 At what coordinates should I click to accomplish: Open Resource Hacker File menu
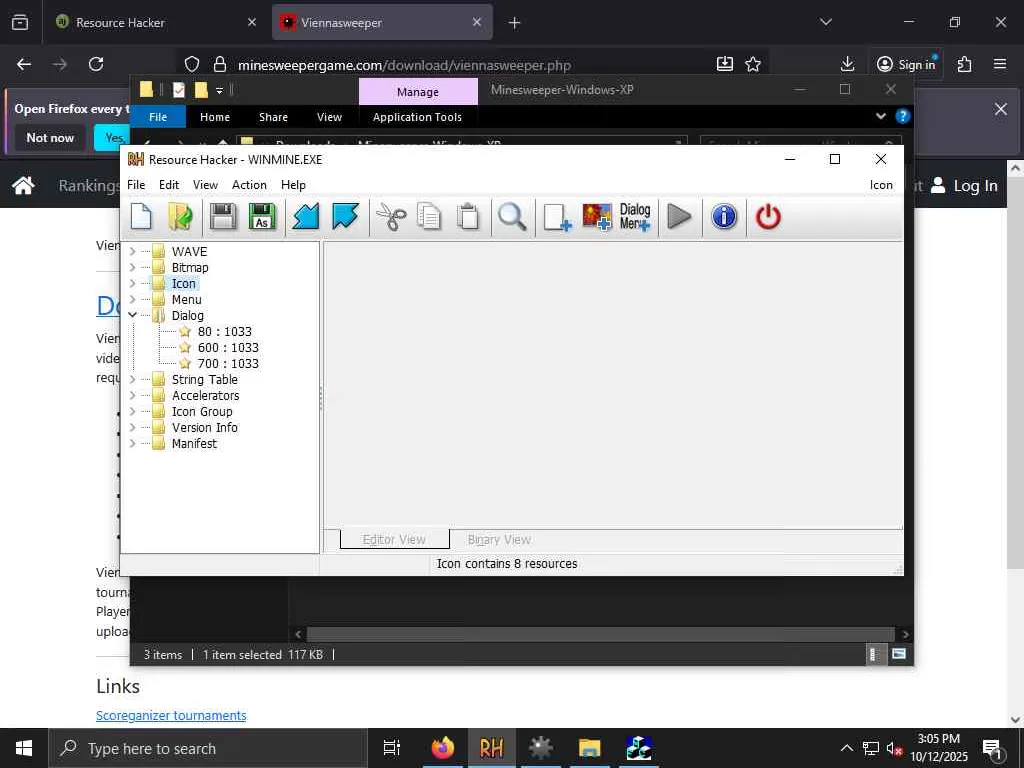pyautogui.click(x=136, y=185)
